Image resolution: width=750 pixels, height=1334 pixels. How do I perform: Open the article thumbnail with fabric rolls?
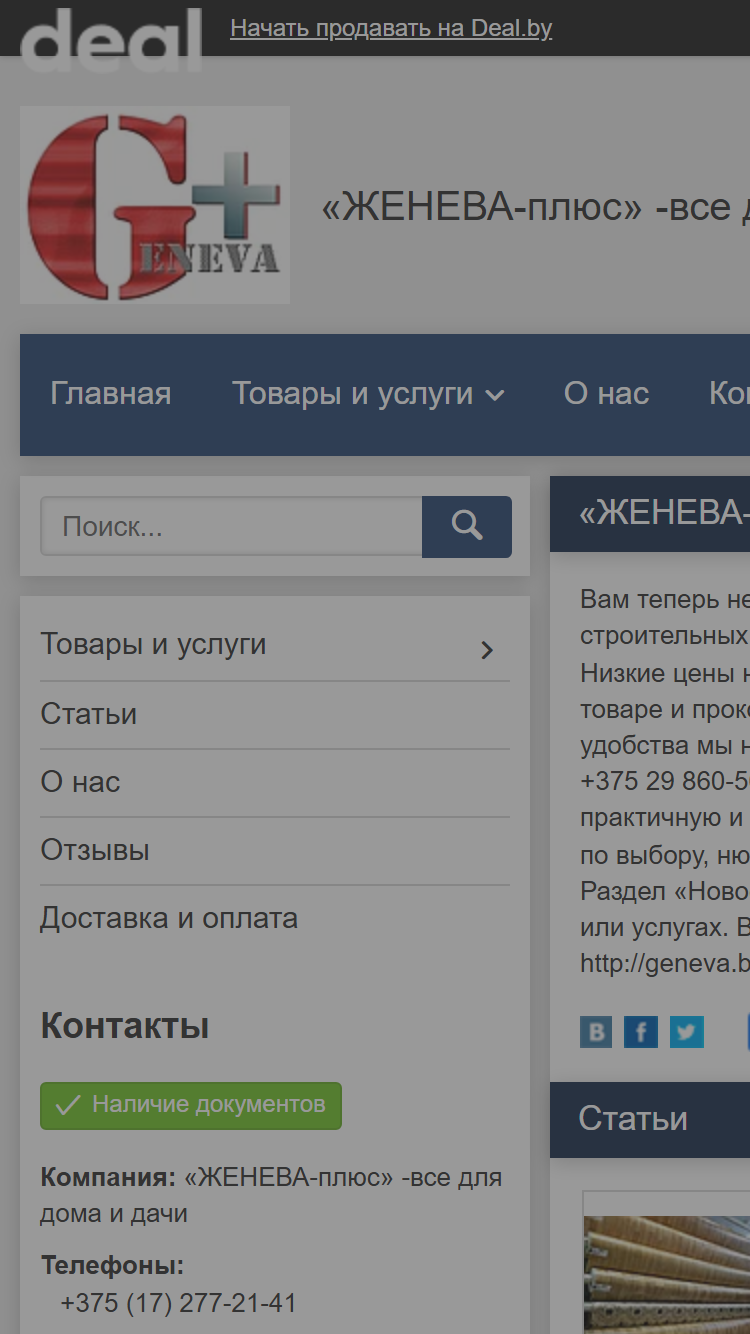(x=667, y=1274)
